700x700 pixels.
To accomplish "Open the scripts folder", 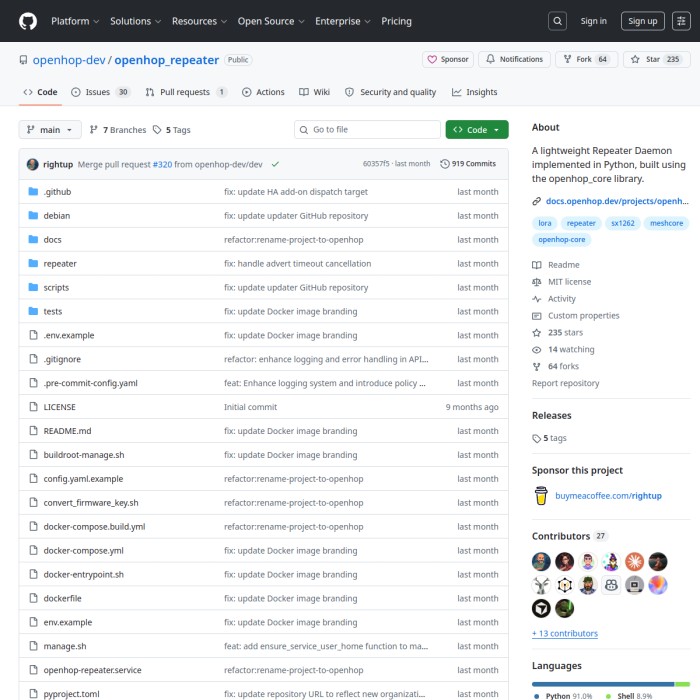I will [x=56, y=288].
